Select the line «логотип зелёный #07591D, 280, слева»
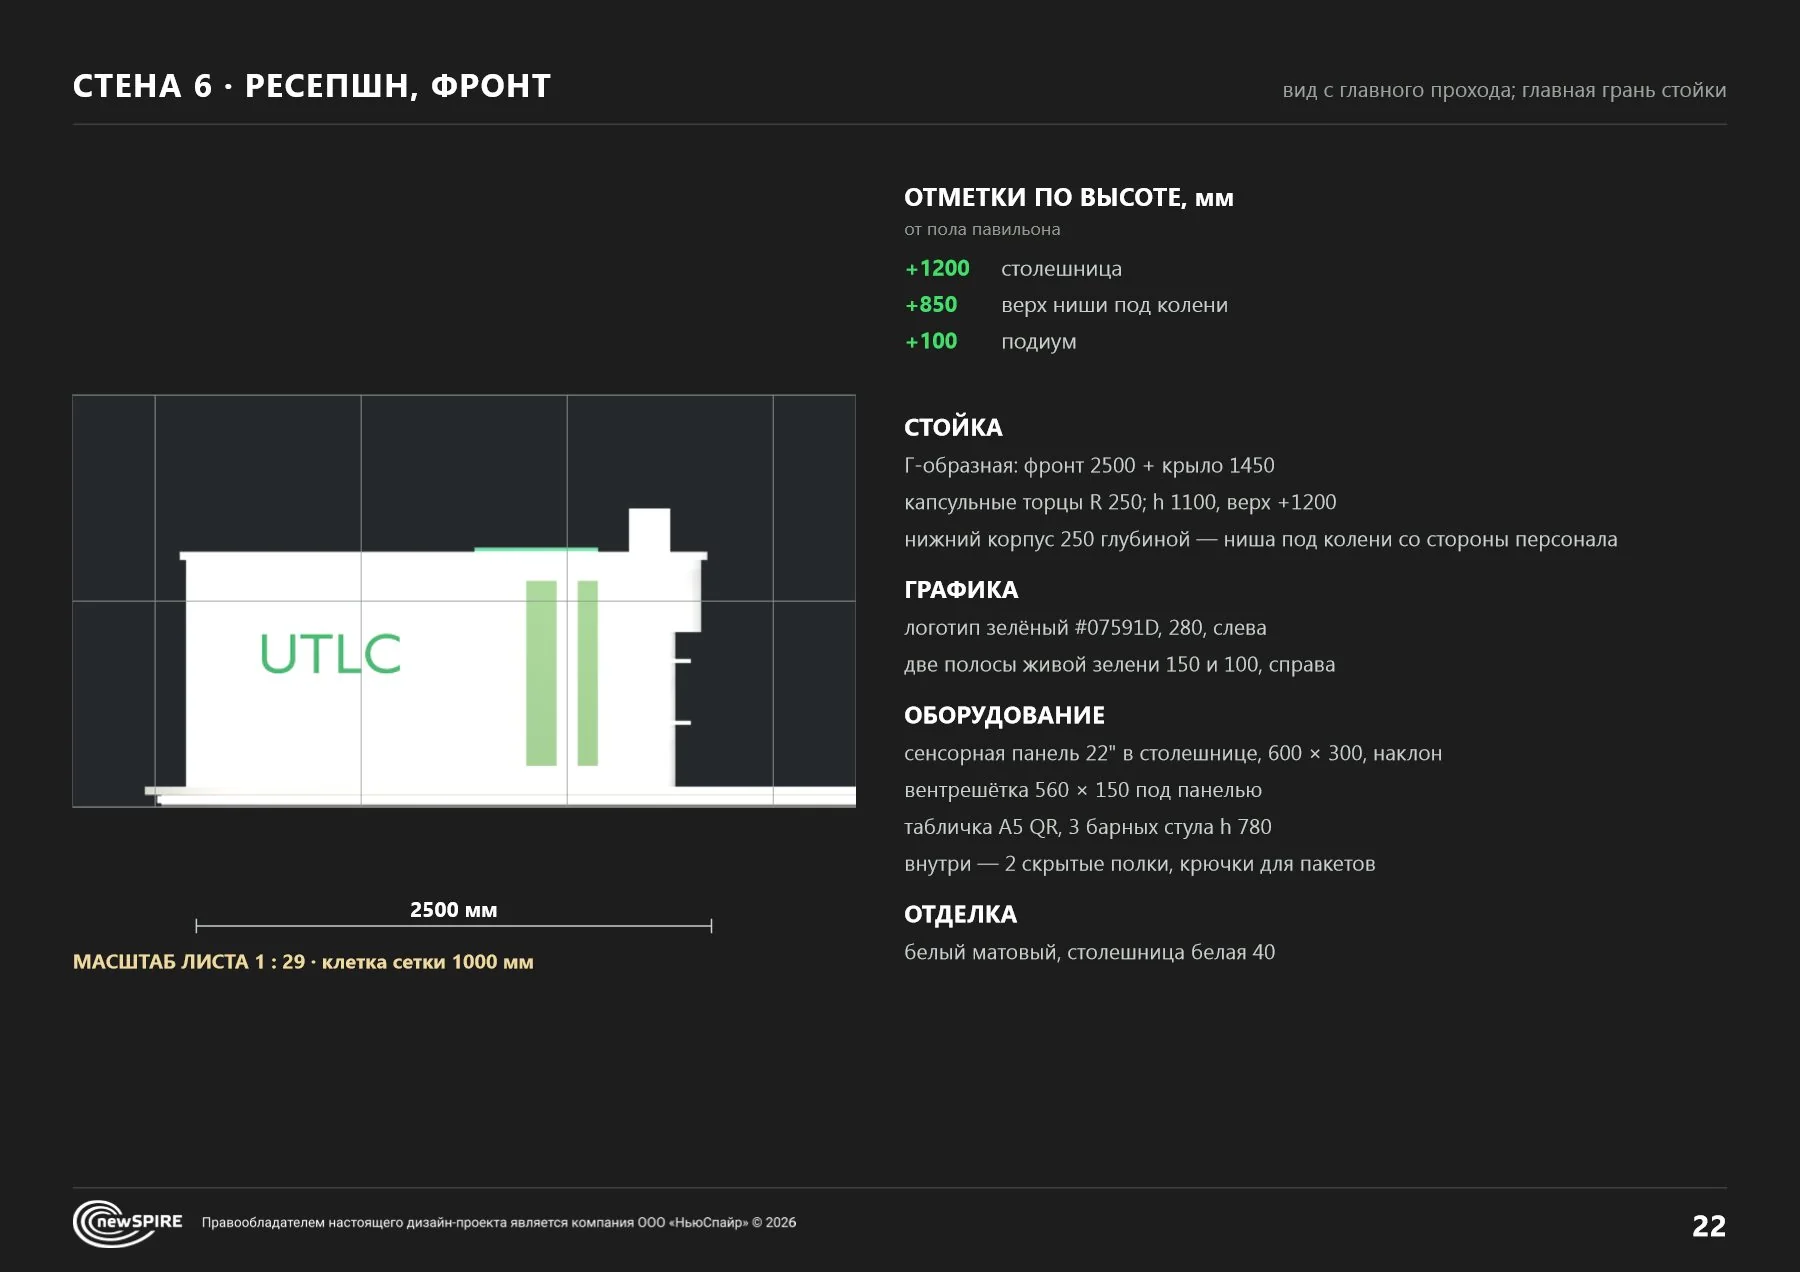Image resolution: width=1800 pixels, height=1272 pixels. pos(1085,627)
